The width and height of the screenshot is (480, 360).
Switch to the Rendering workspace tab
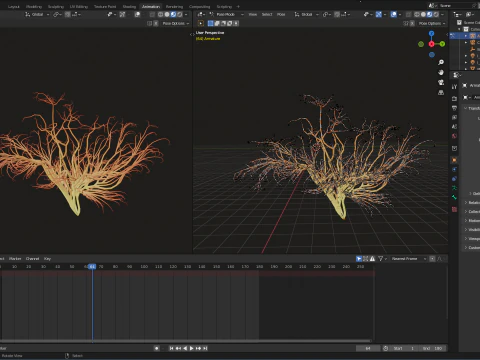(174, 6)
